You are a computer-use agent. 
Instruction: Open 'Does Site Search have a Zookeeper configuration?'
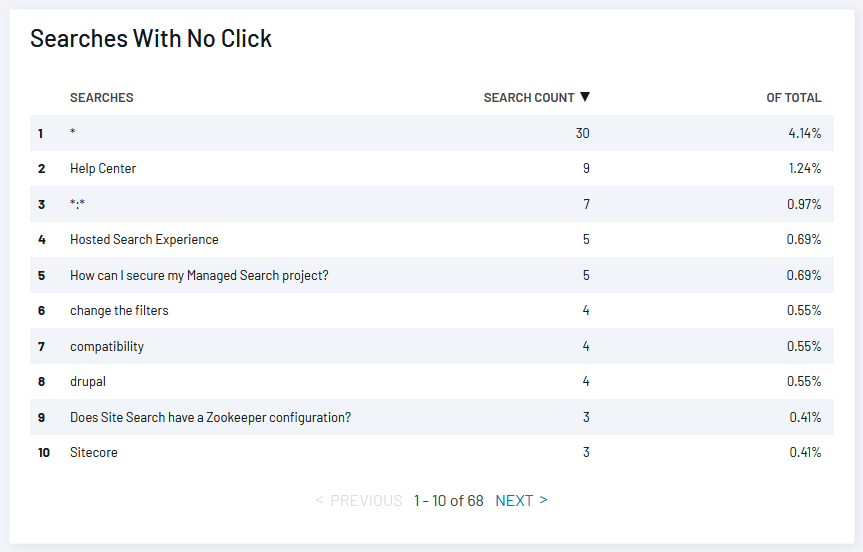click(210, 417)
